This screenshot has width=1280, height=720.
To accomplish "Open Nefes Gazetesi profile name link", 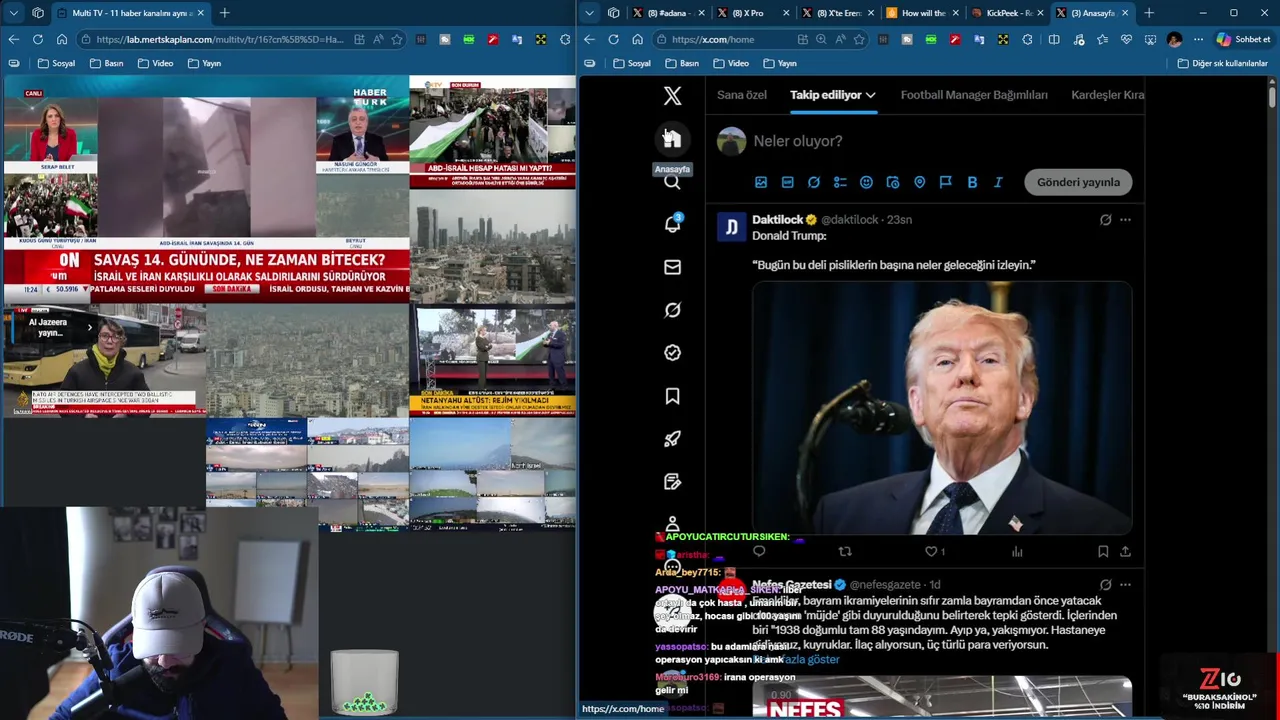I will (792, 585).
